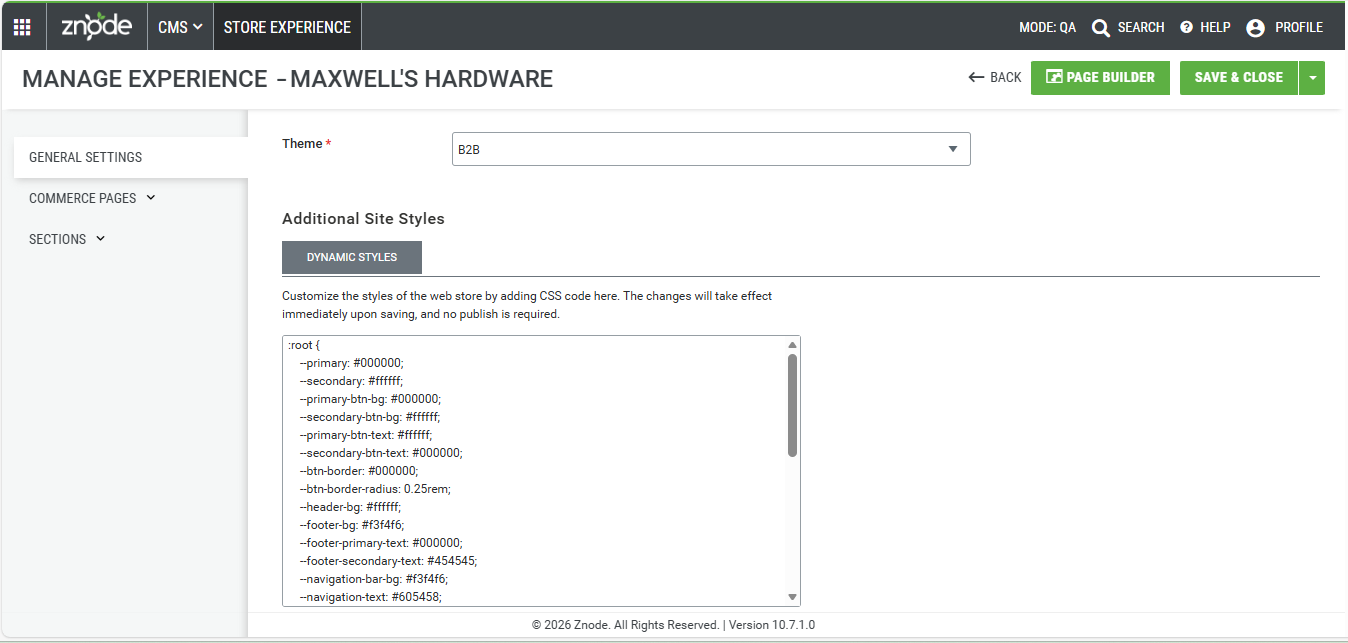Click the search magnifier icon

[1101, 28]
